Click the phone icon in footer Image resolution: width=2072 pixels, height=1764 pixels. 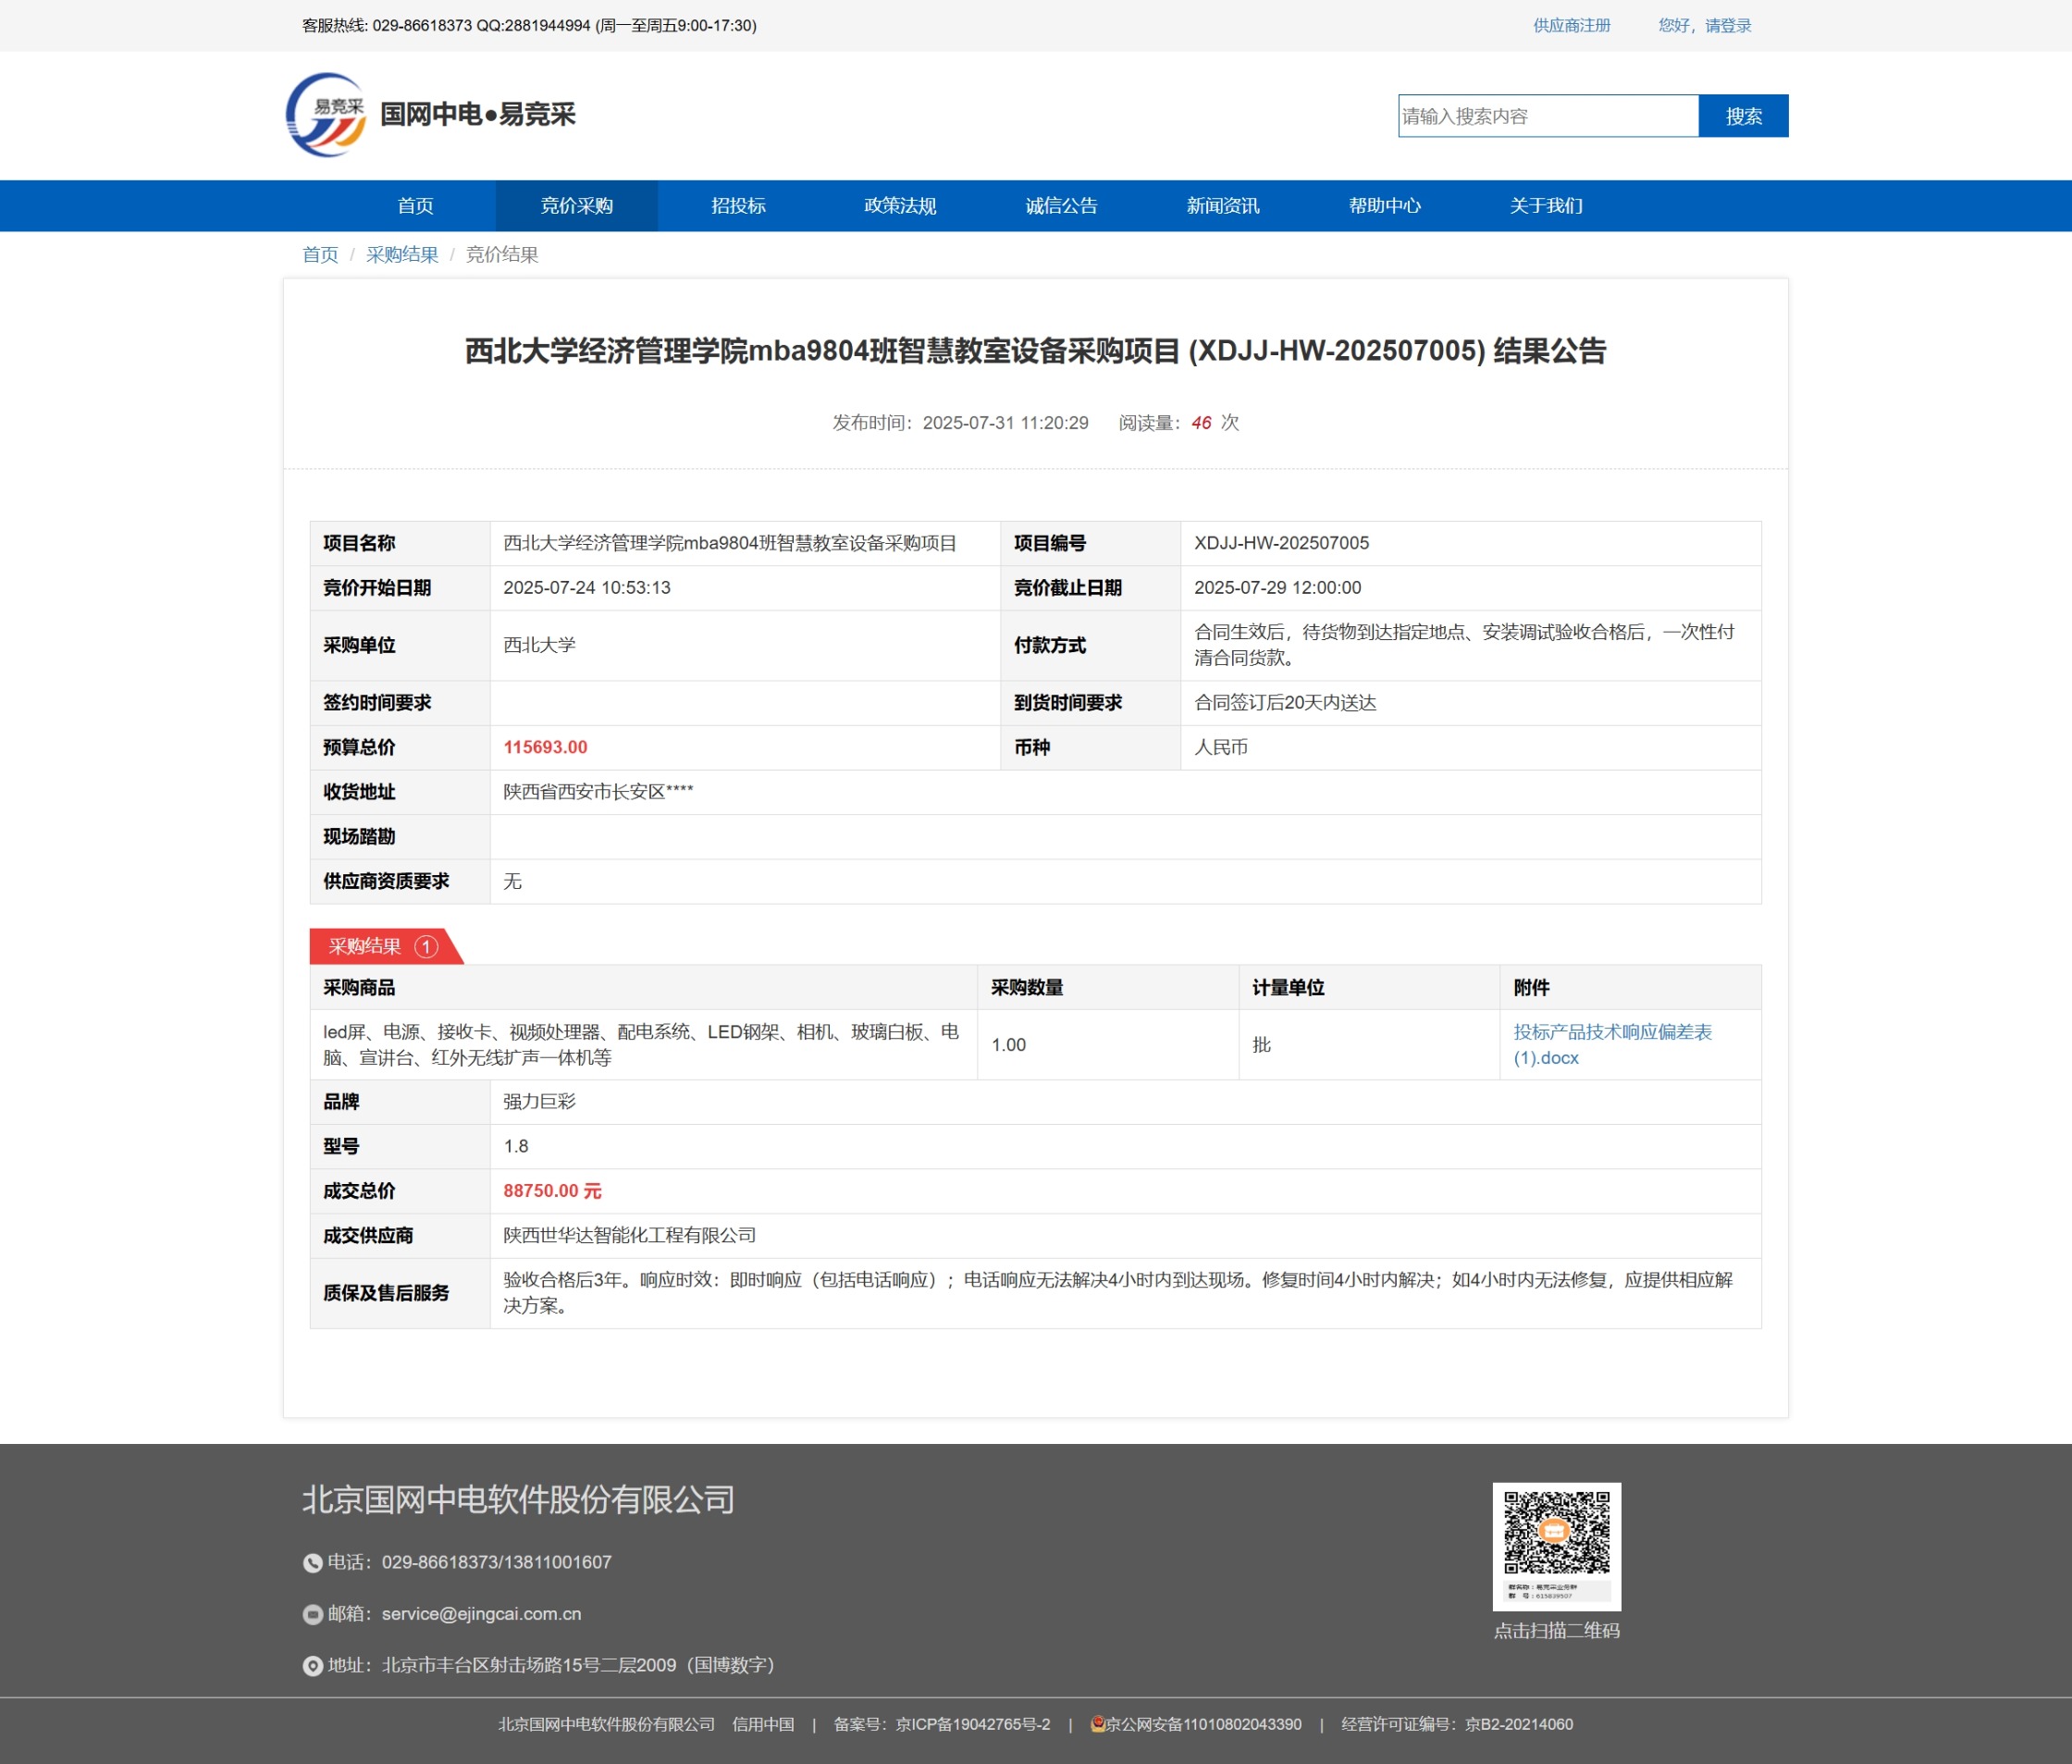[312, 1563]
